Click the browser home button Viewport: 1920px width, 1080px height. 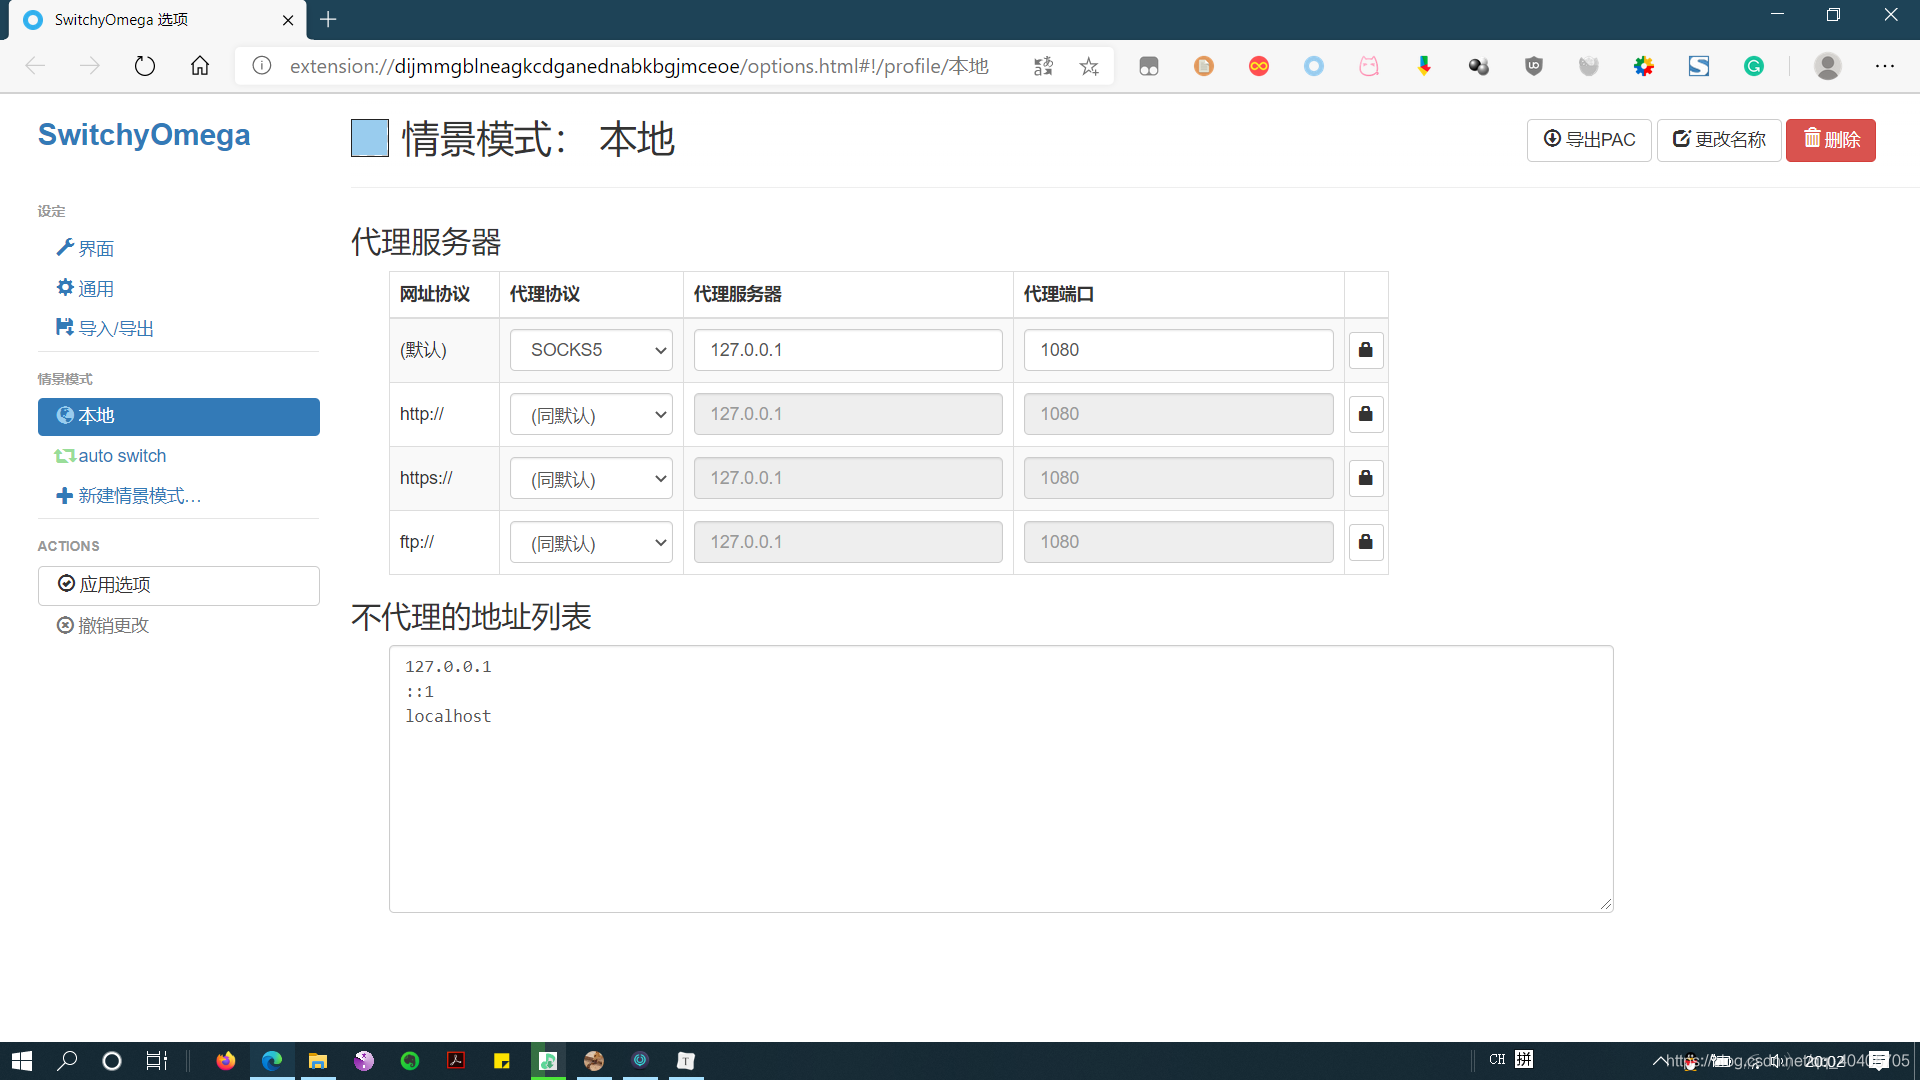tap(200, 66)
